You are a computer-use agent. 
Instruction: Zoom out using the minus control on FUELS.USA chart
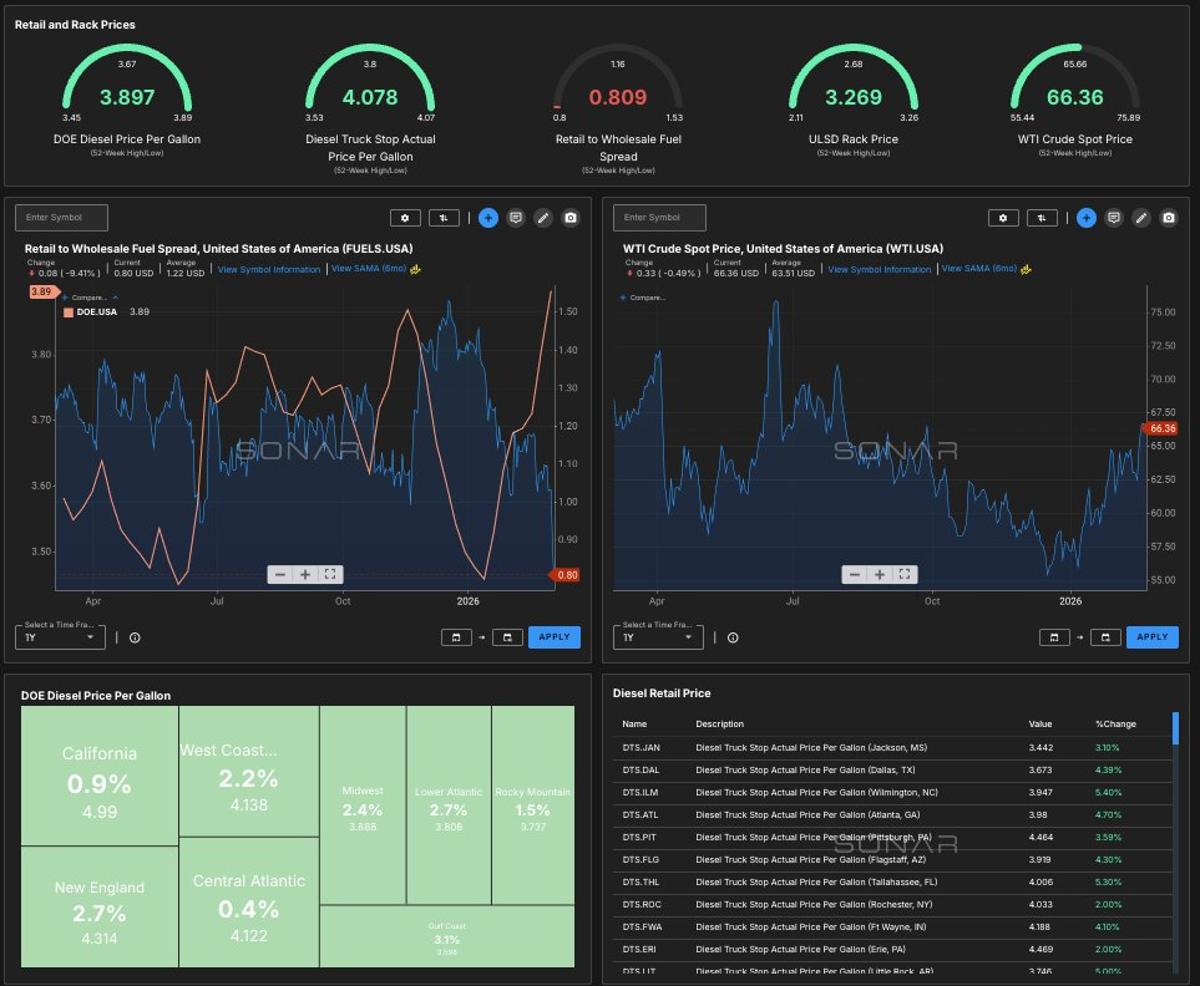tap(280, 574)
